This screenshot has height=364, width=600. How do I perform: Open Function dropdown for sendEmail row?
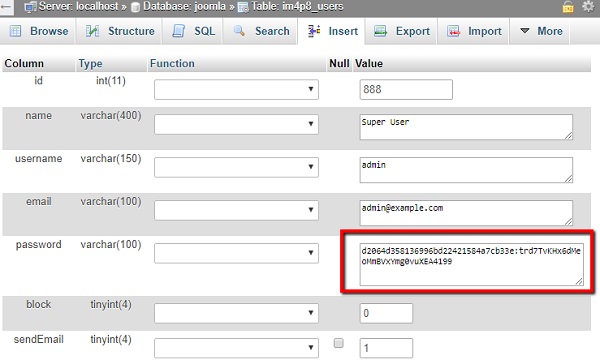236,348
